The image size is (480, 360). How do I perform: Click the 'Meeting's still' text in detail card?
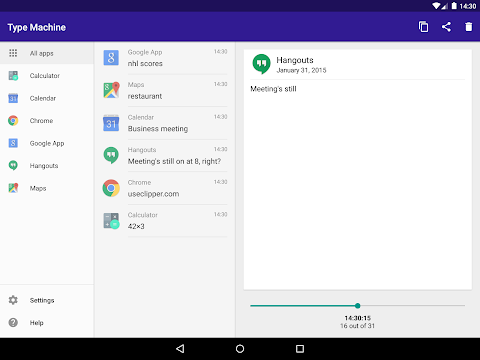[x=273, y=89]
